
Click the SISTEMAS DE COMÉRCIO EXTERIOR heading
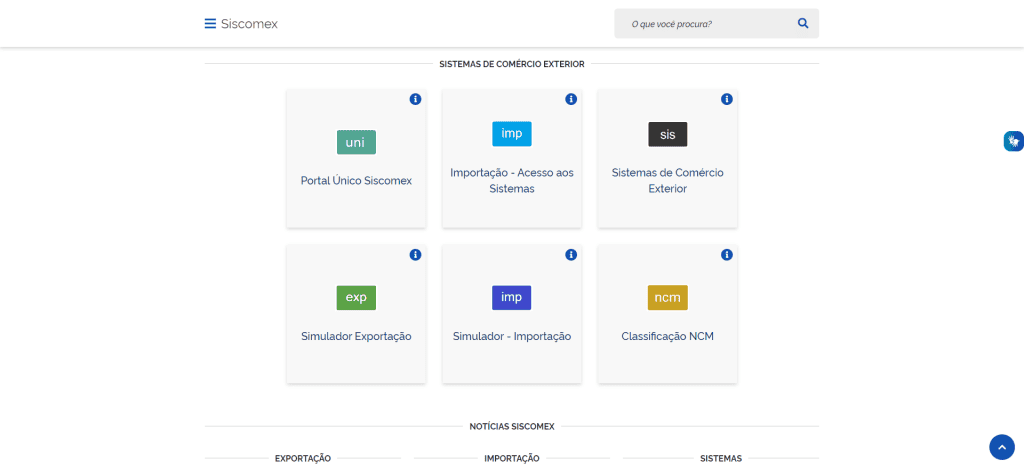pyautogui.click(x=512, y=64)
